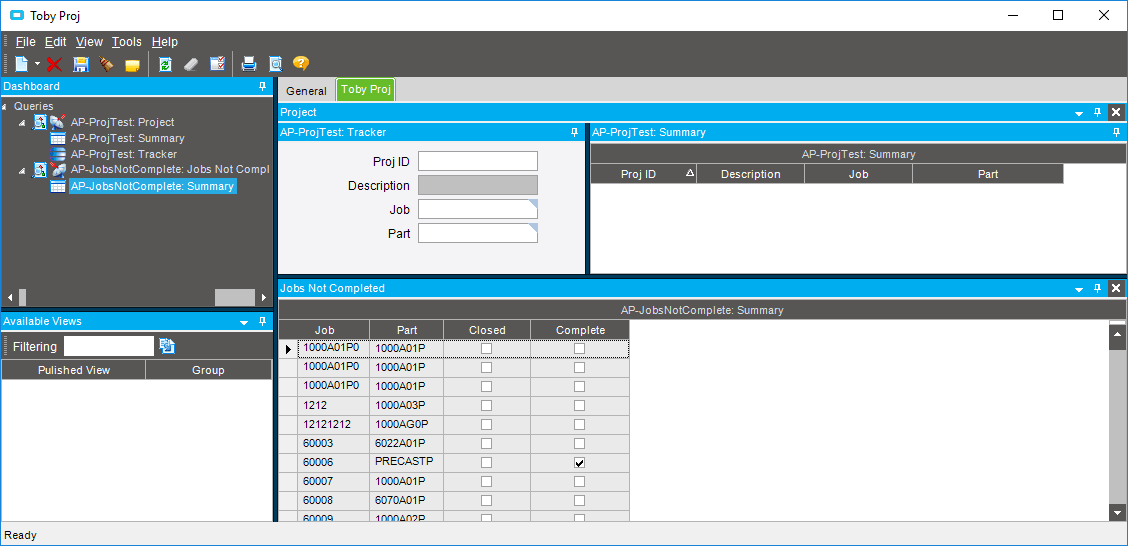The height and width of the screenshot is (546, 1128).
Task: Collapse the Queries tree root
Action: 6,106
